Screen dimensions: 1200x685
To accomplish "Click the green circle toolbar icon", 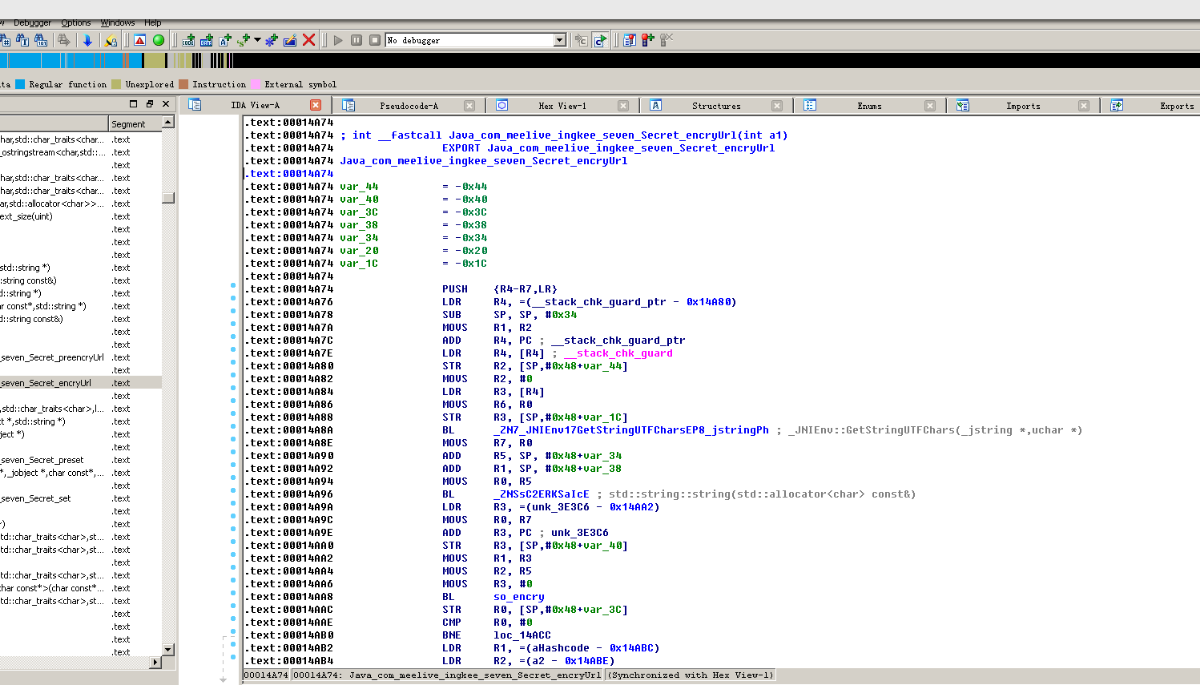I will click(158, 40).
